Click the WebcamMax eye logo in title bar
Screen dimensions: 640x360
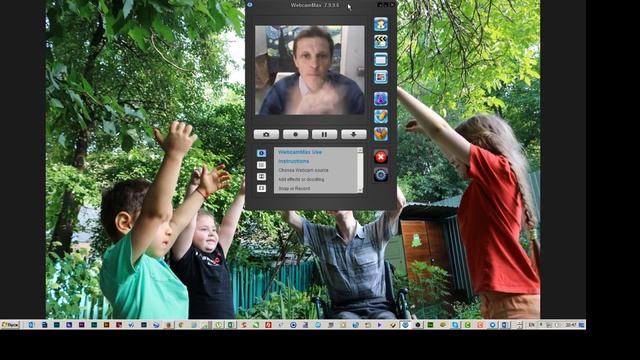click(250, 5)
